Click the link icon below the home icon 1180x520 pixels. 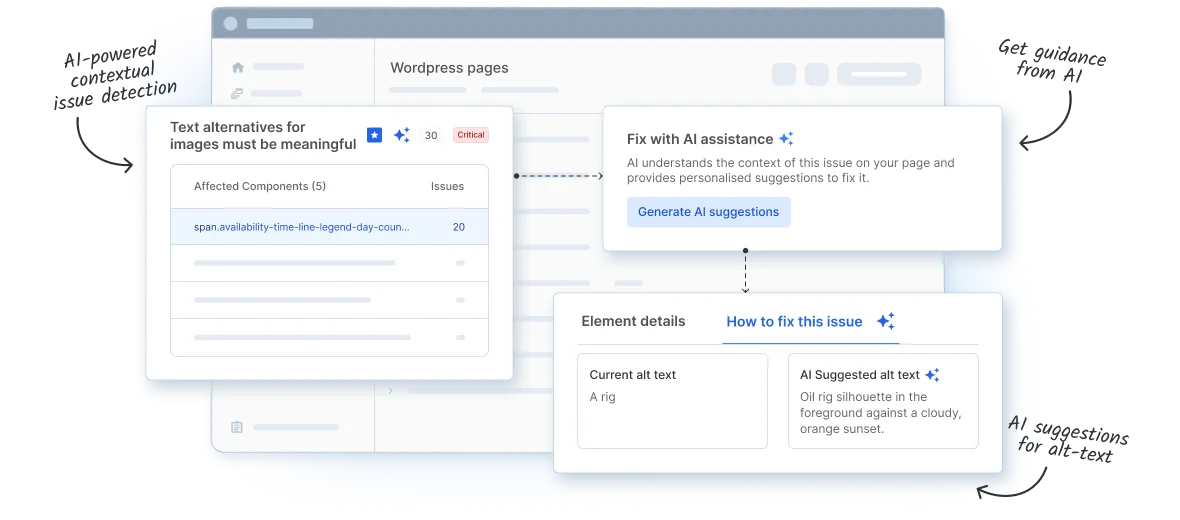(x=238, y=94)
